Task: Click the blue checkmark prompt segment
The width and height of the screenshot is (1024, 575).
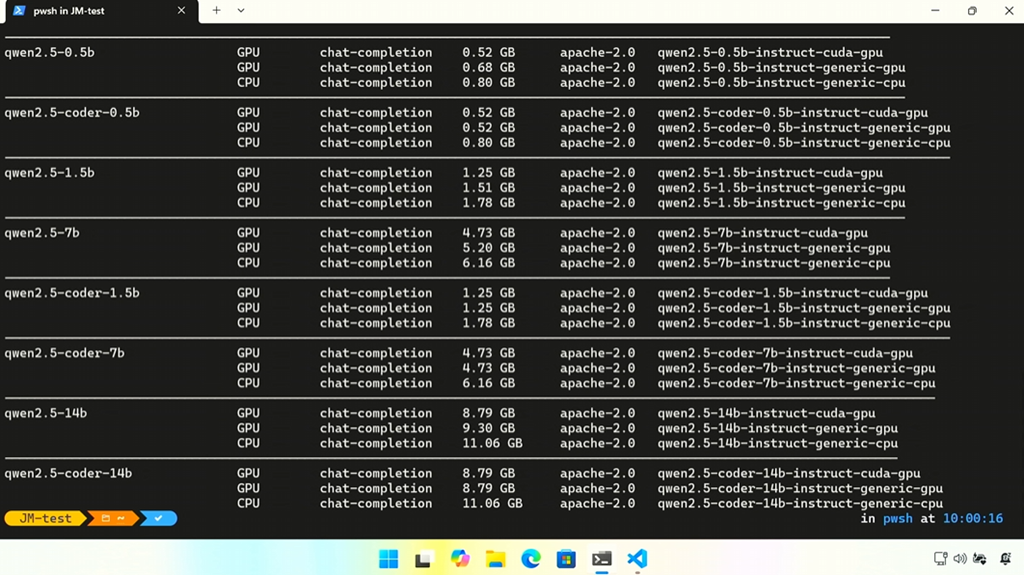Action: [x=158, y=518]
